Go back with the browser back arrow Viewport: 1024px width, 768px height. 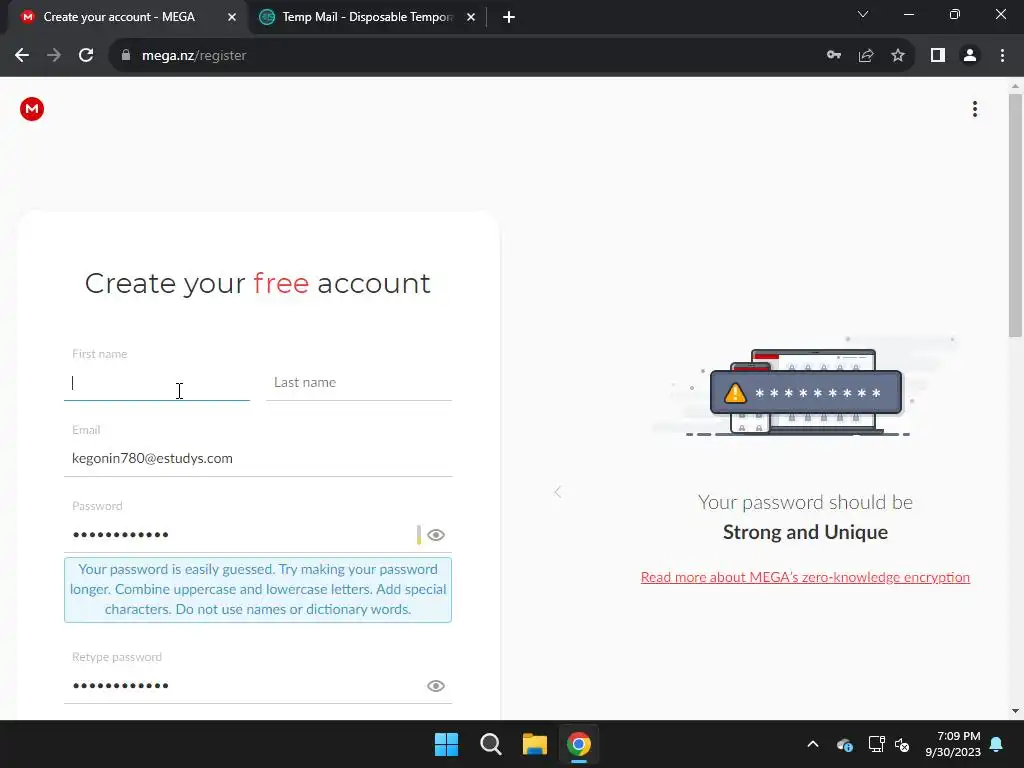tap(22, 56)
